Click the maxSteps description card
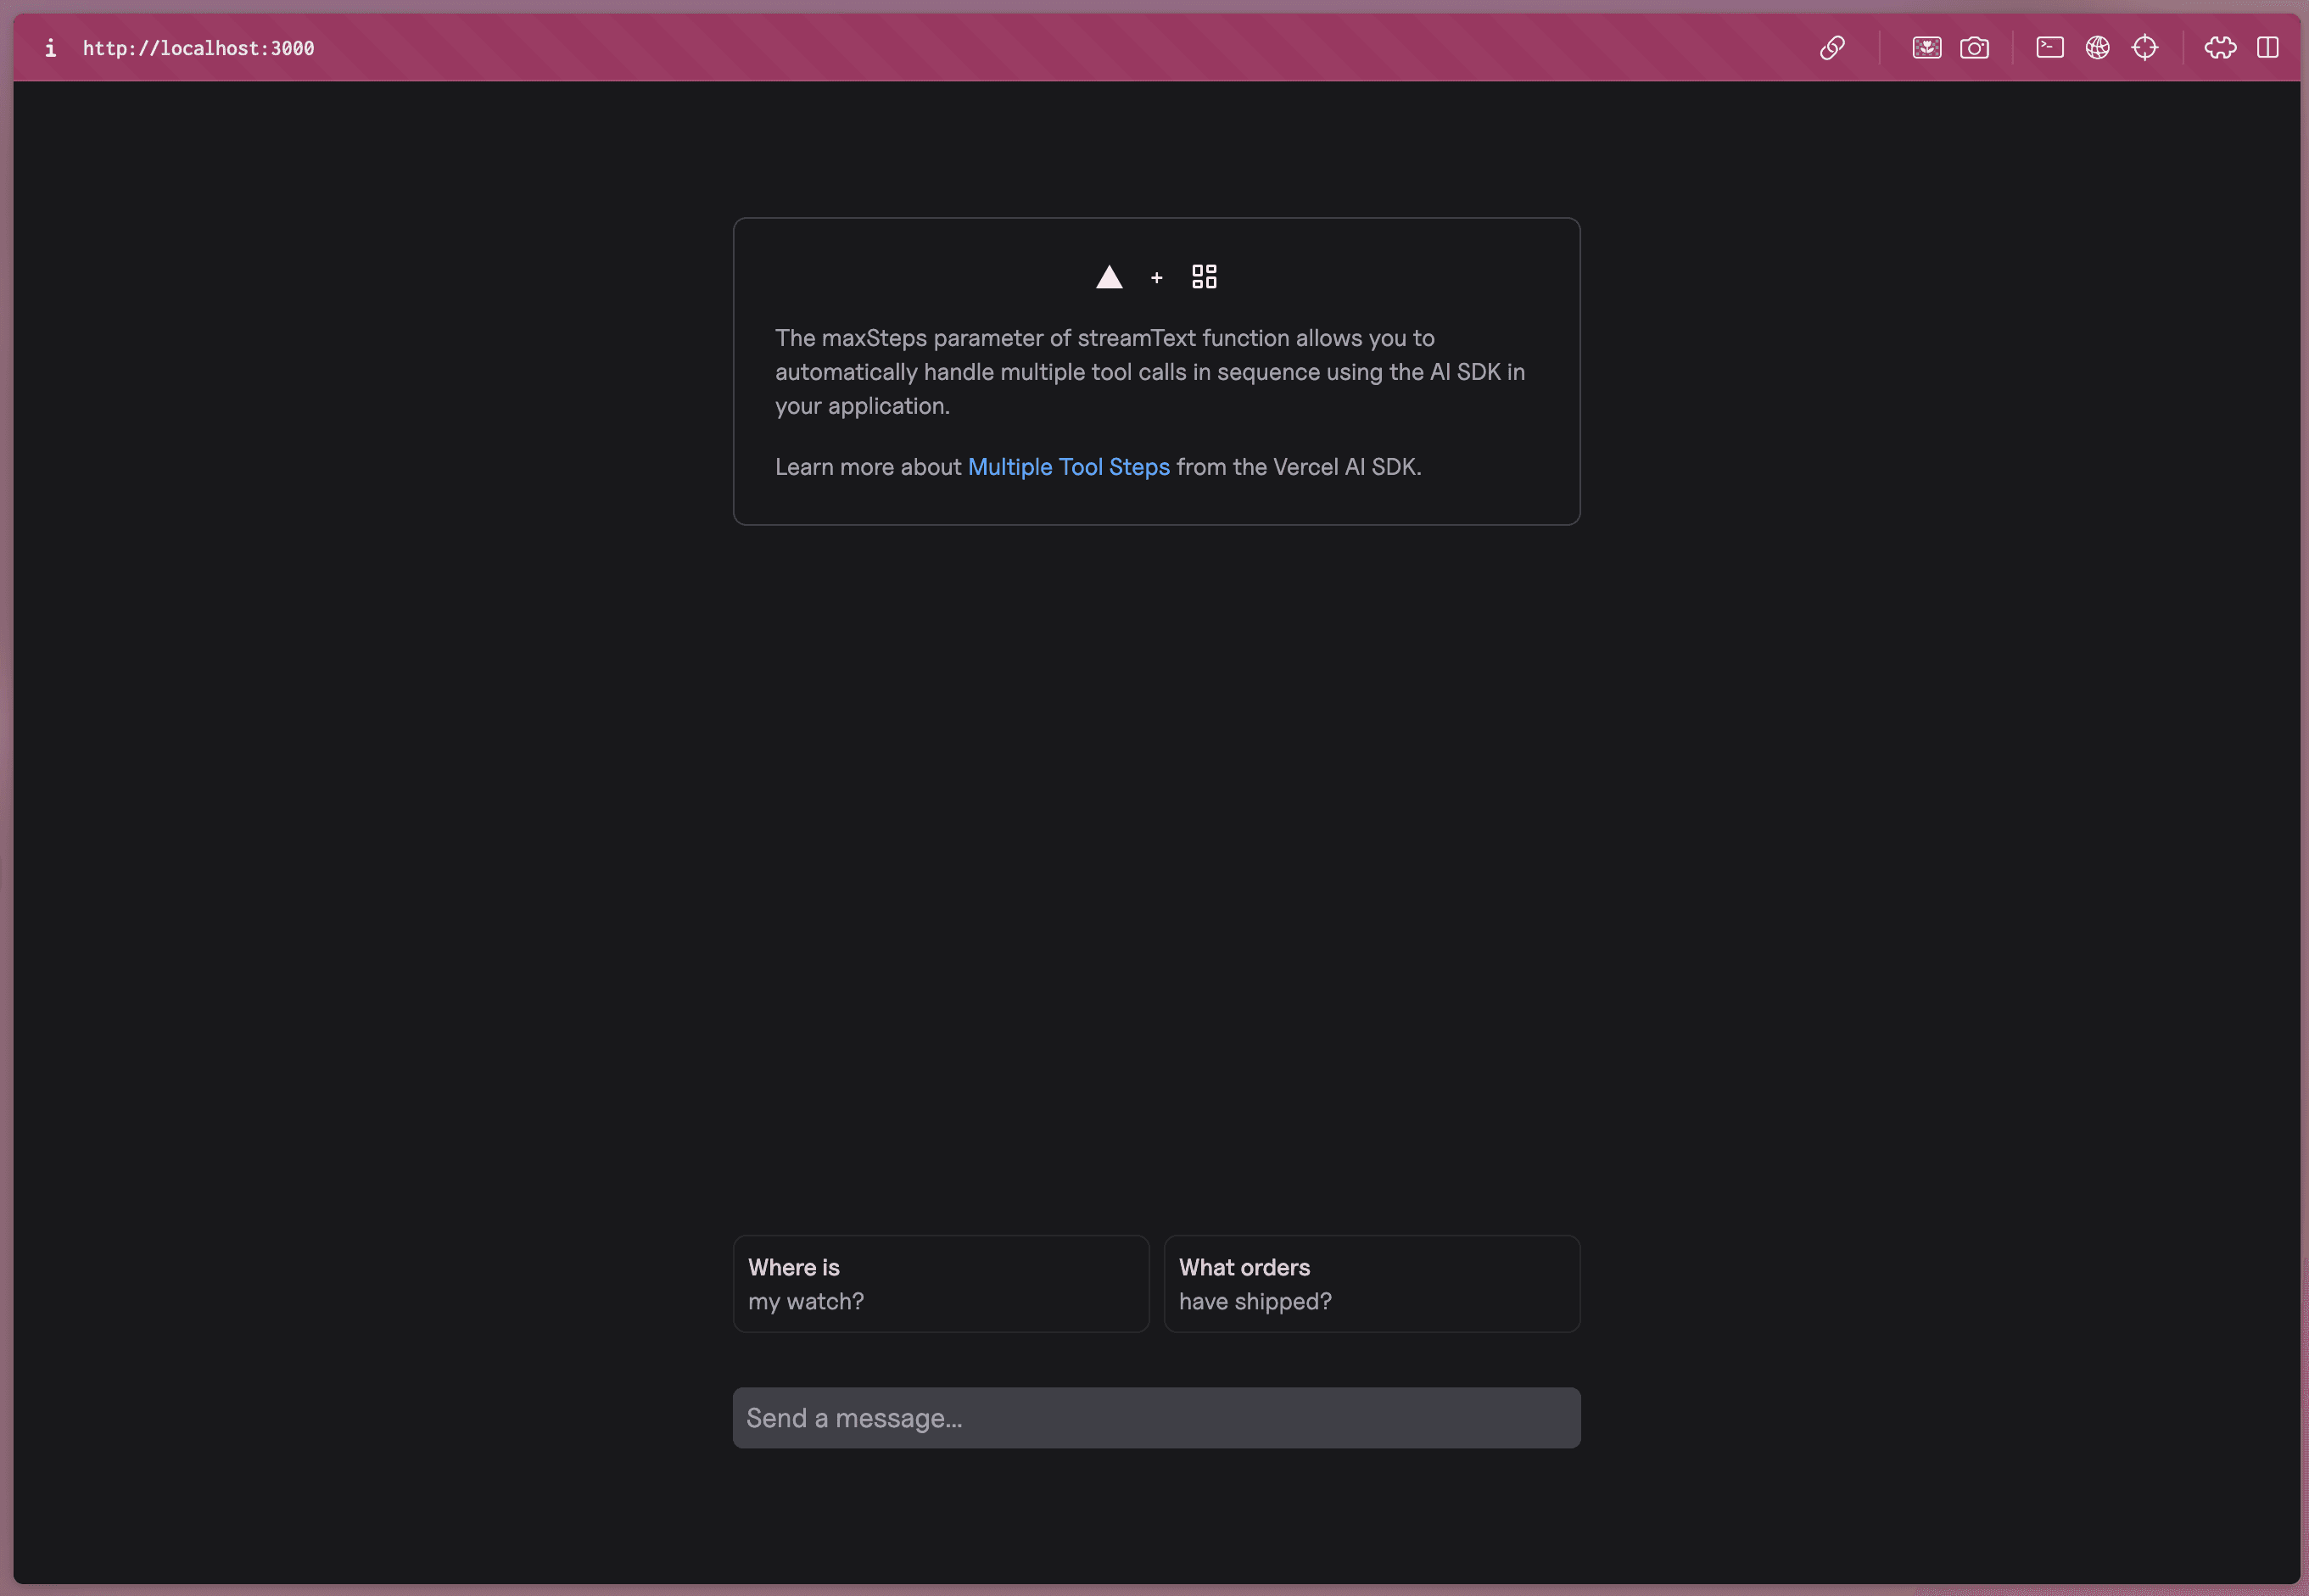 click(x=1155, y=371)
